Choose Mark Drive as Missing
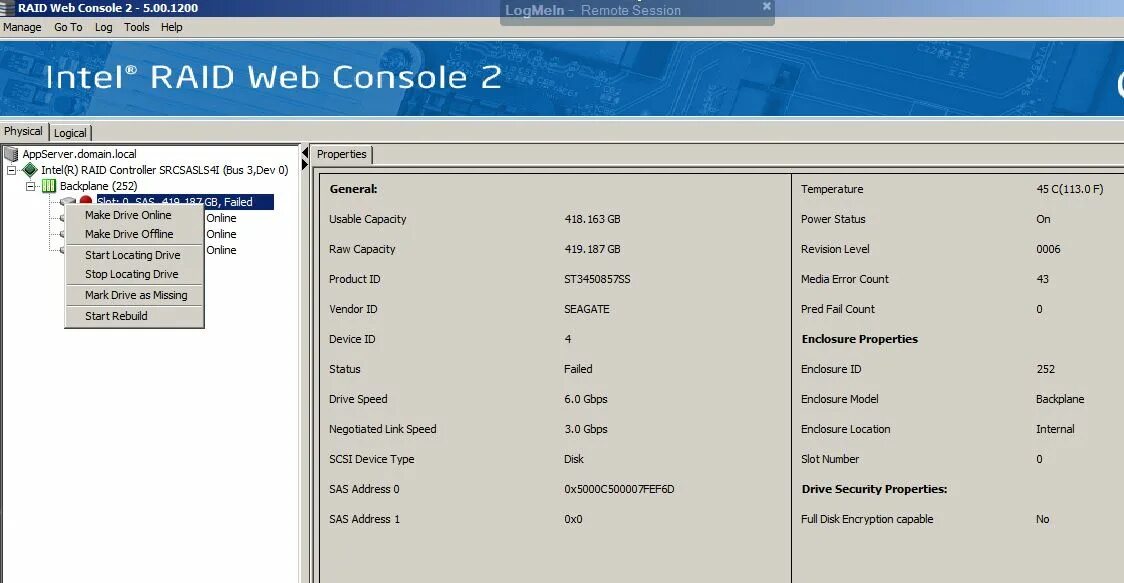The height and width of the screenshot is (583, 1124). 134,295
